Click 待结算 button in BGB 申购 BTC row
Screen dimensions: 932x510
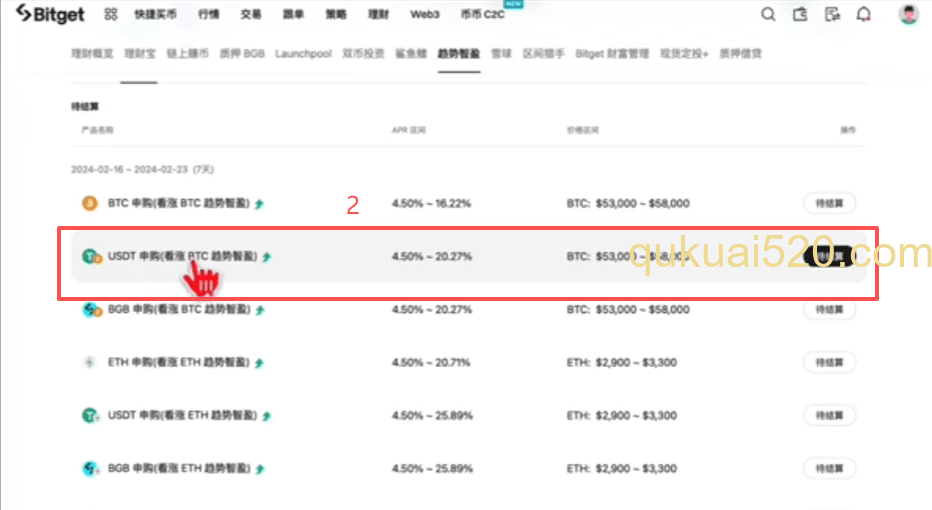(829, 310)
